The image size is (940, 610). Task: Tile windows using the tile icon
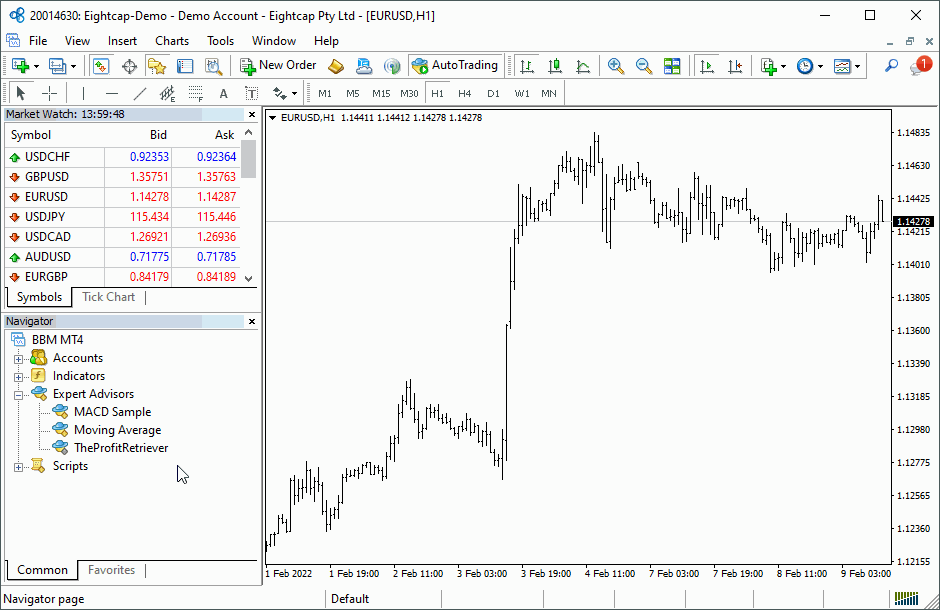[x=672, y=66]
